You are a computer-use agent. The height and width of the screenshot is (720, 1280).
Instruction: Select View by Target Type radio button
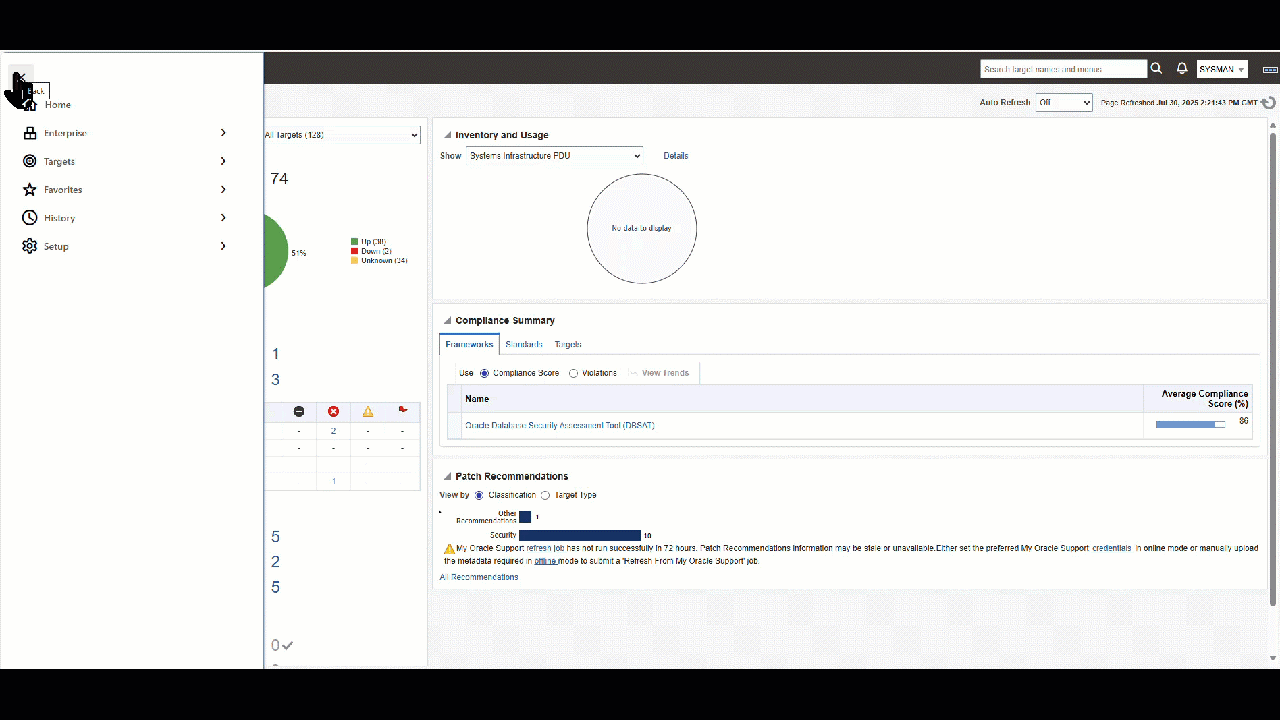tap(545, 495)
